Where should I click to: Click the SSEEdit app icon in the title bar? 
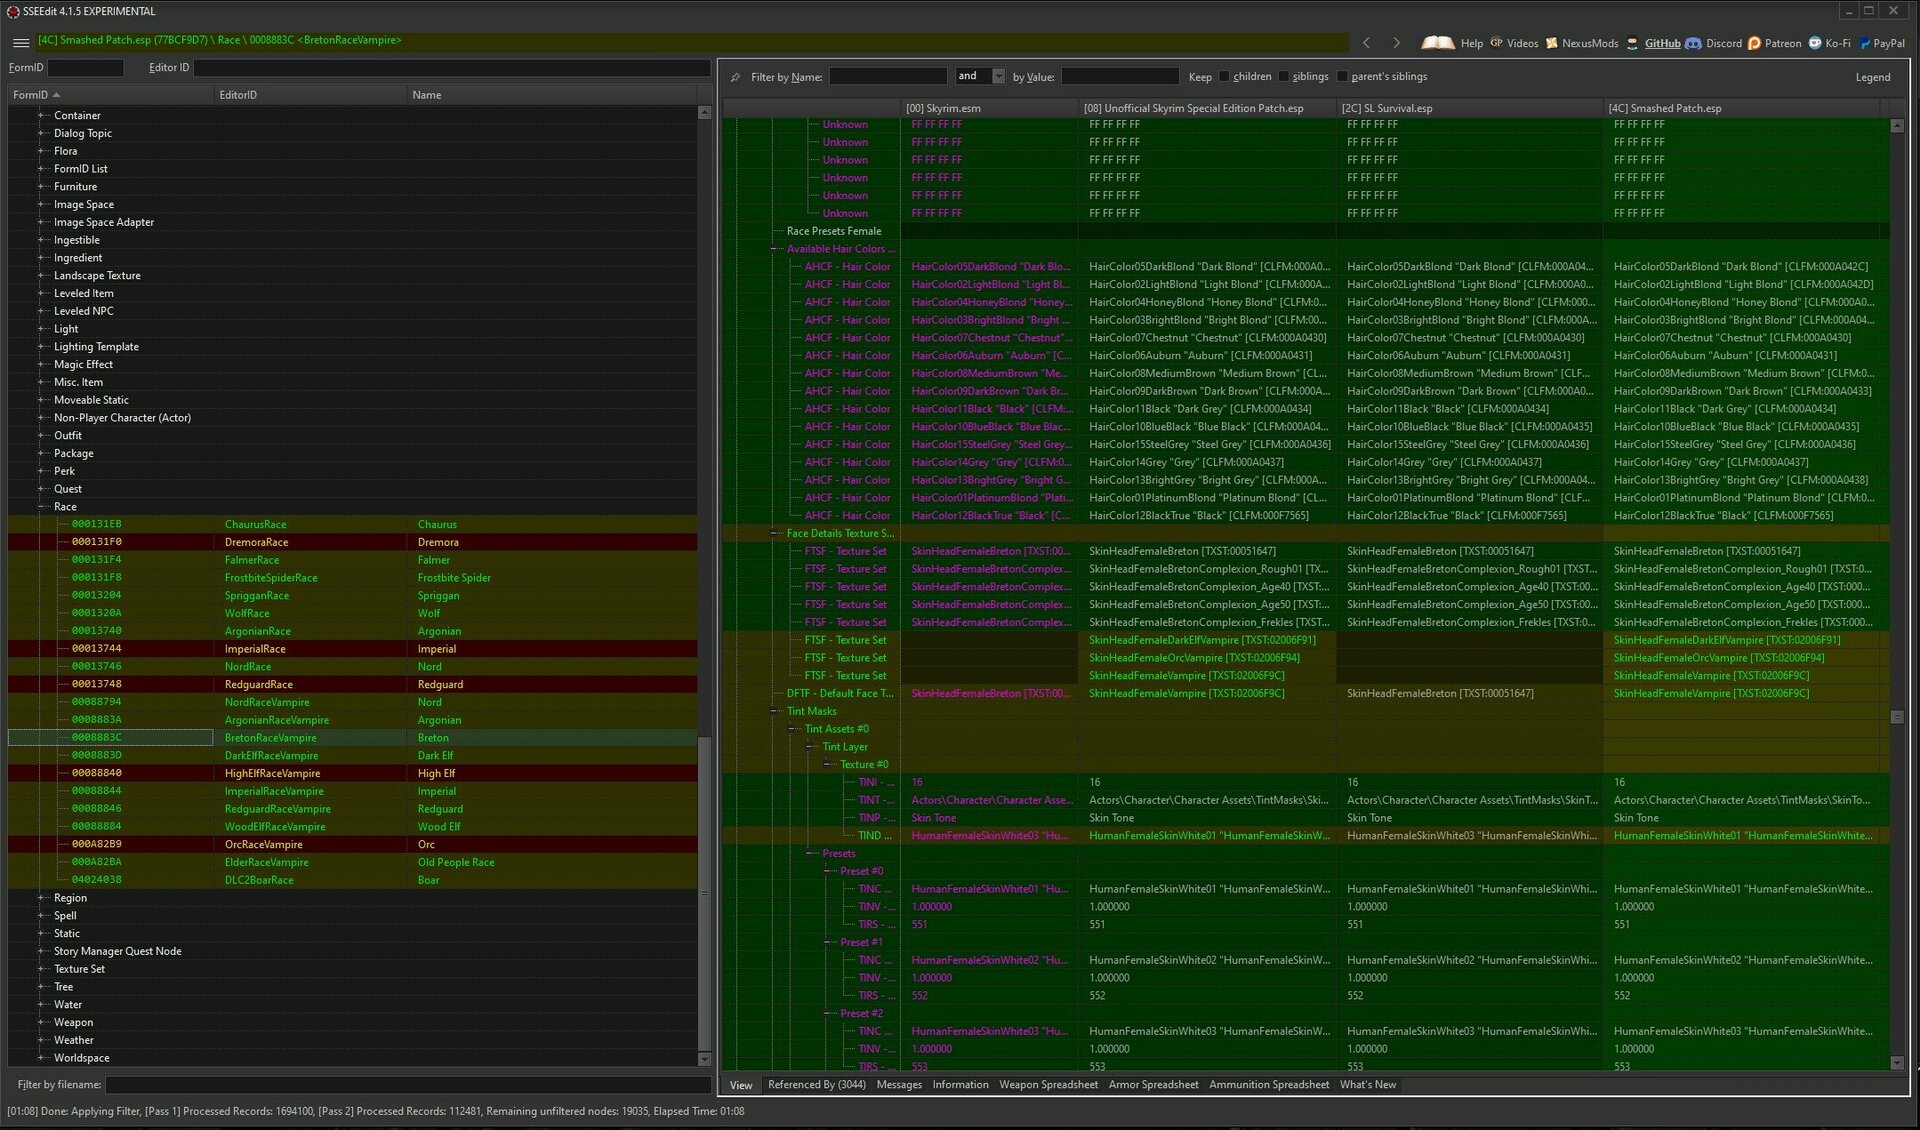pos(13,12)
